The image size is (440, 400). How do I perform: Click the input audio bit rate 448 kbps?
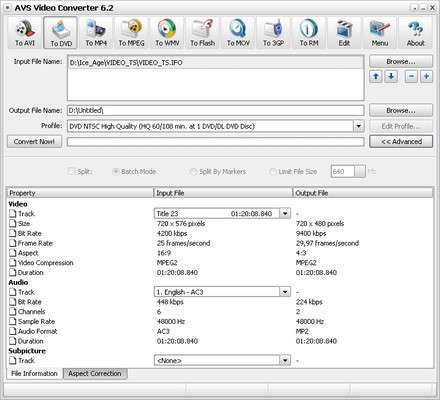pos(170,302)
